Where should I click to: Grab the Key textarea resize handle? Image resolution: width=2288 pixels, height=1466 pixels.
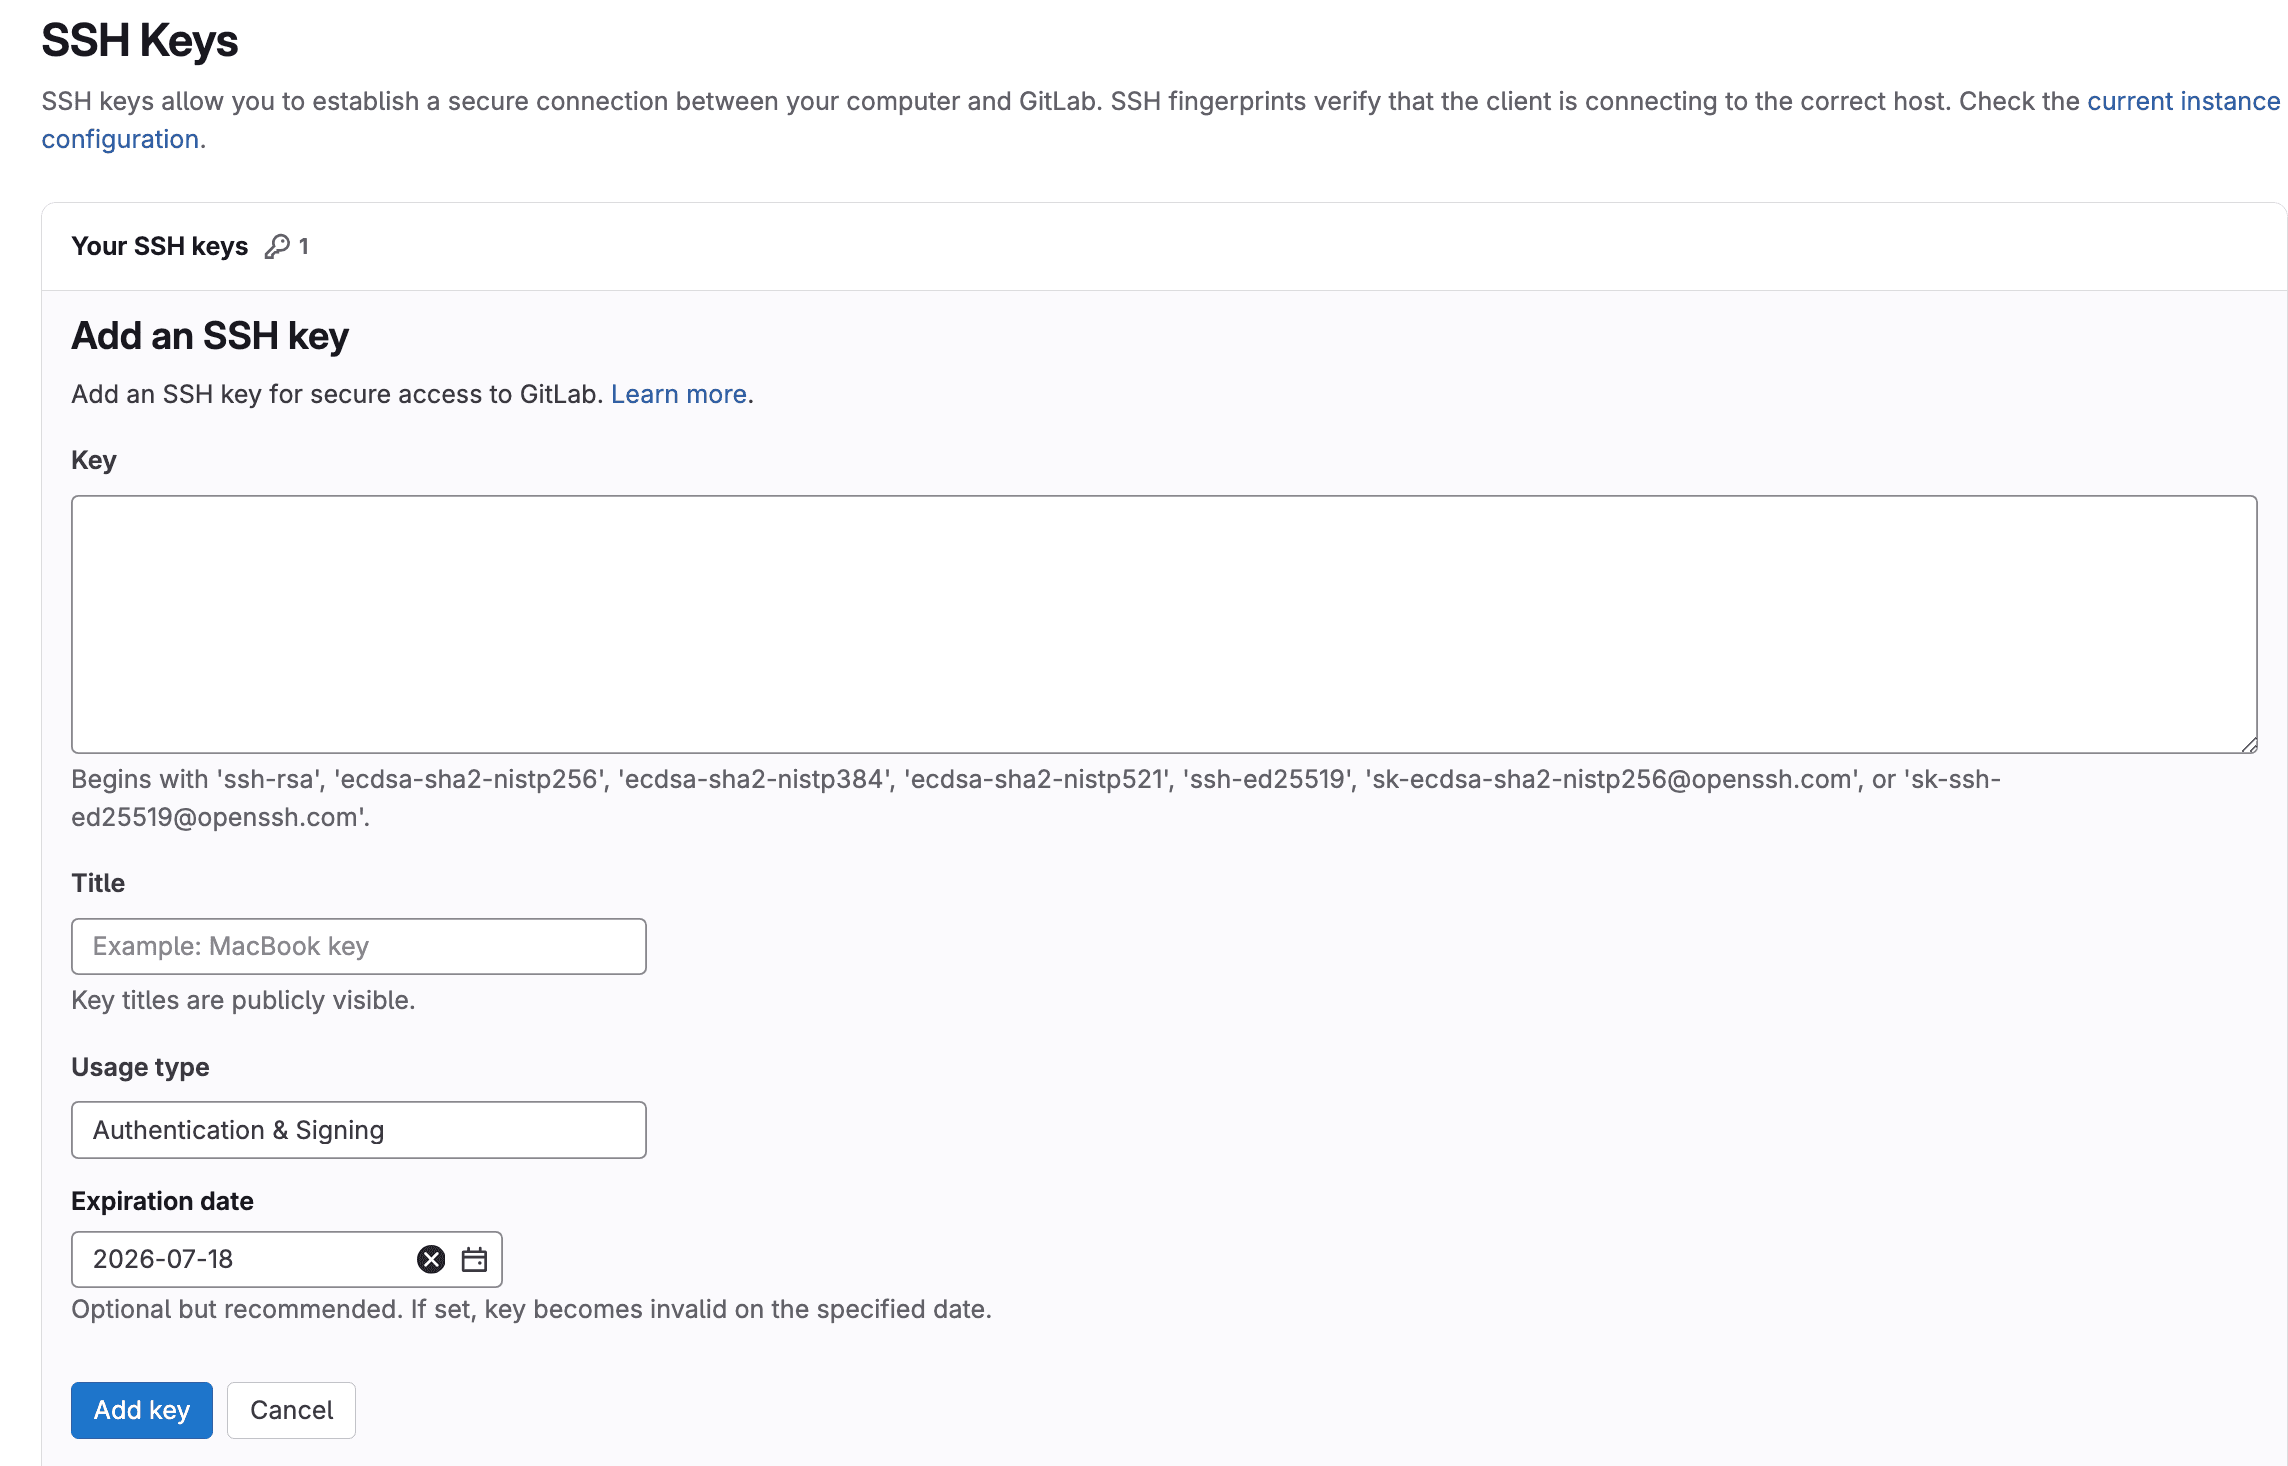[2250, 745]
